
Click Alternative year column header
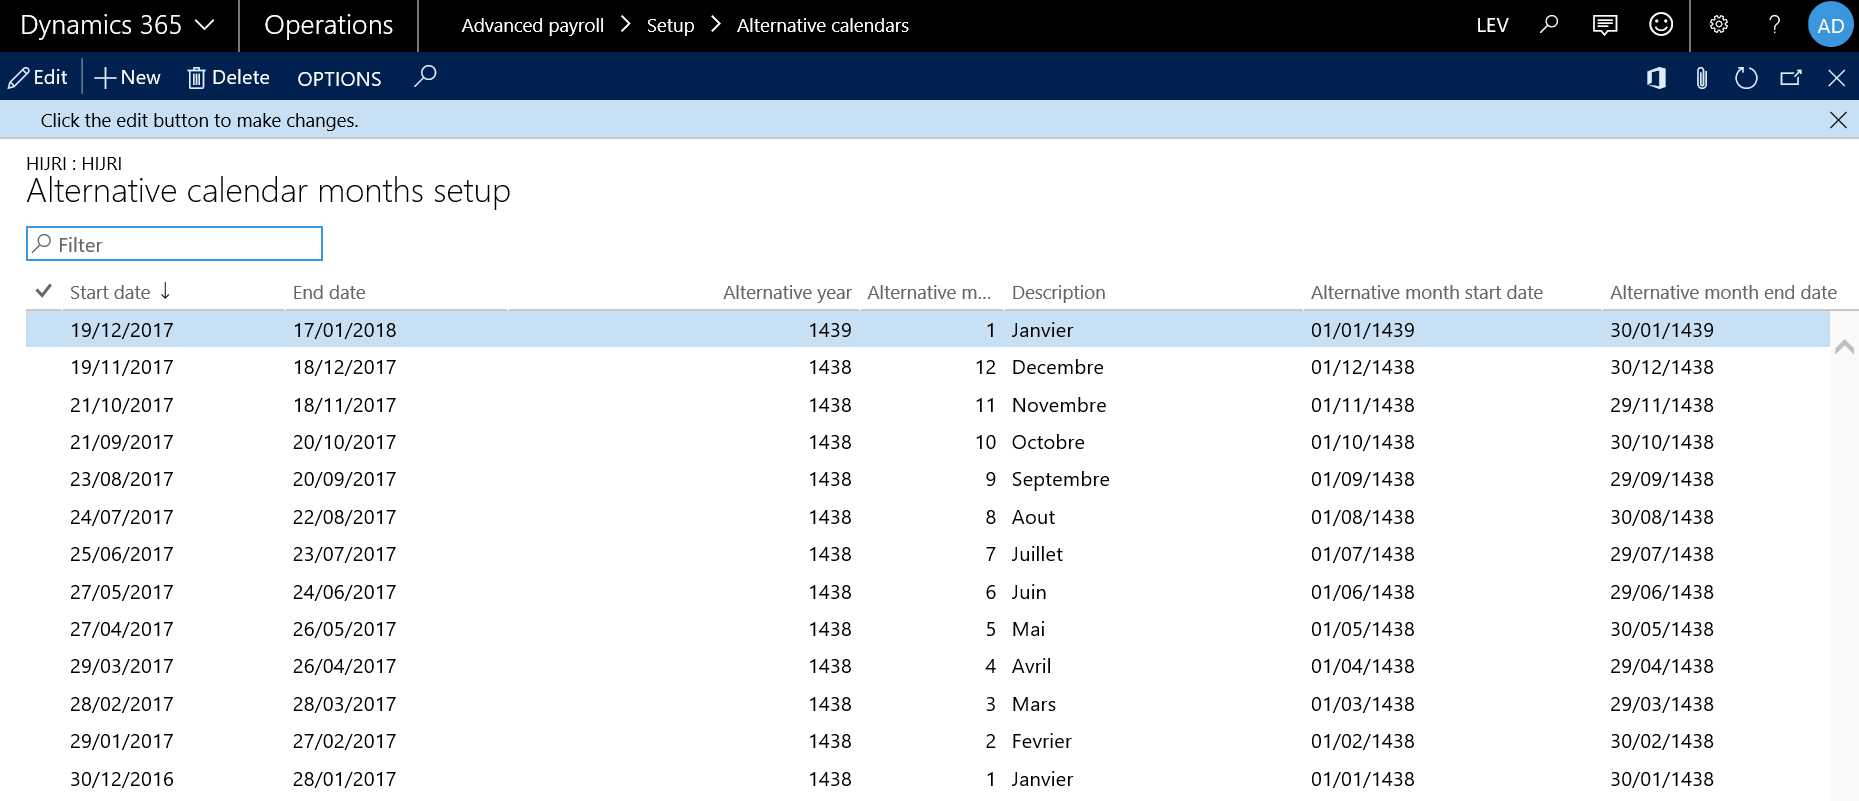pyautogui.click(x=787, y=292)
